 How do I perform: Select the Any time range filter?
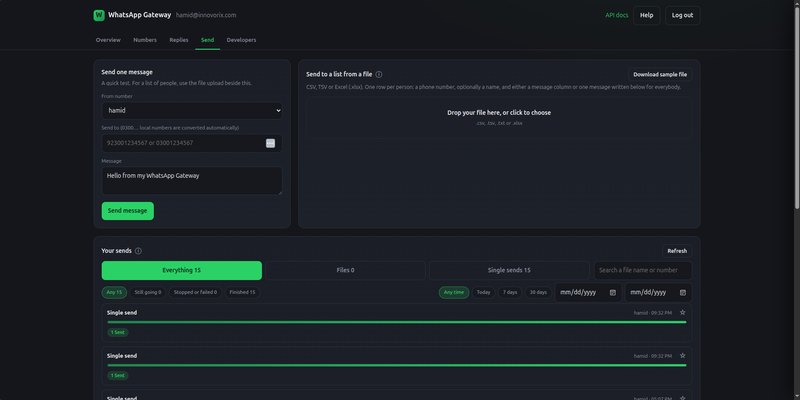click(454, 292)
